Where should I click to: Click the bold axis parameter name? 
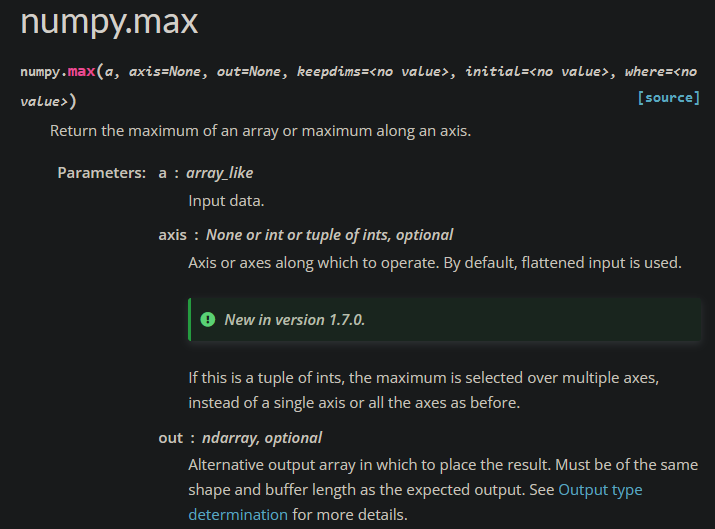coord(172,235)
